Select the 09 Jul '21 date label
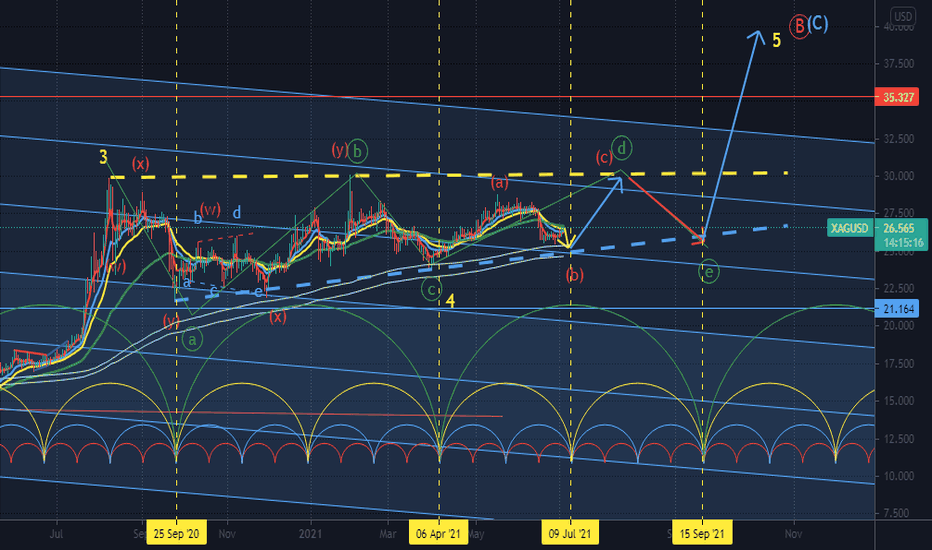The image size is (932, 550). click(x=570, y=533)
